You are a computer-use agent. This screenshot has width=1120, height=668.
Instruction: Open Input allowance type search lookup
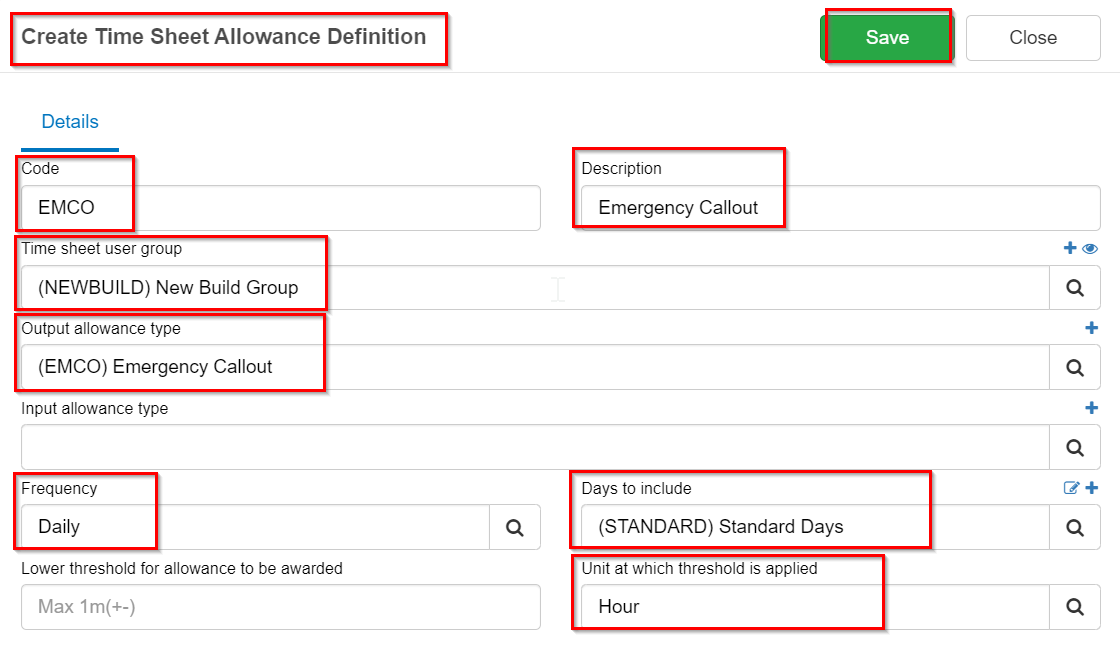pyautogui.click(x=1075, y=447)
